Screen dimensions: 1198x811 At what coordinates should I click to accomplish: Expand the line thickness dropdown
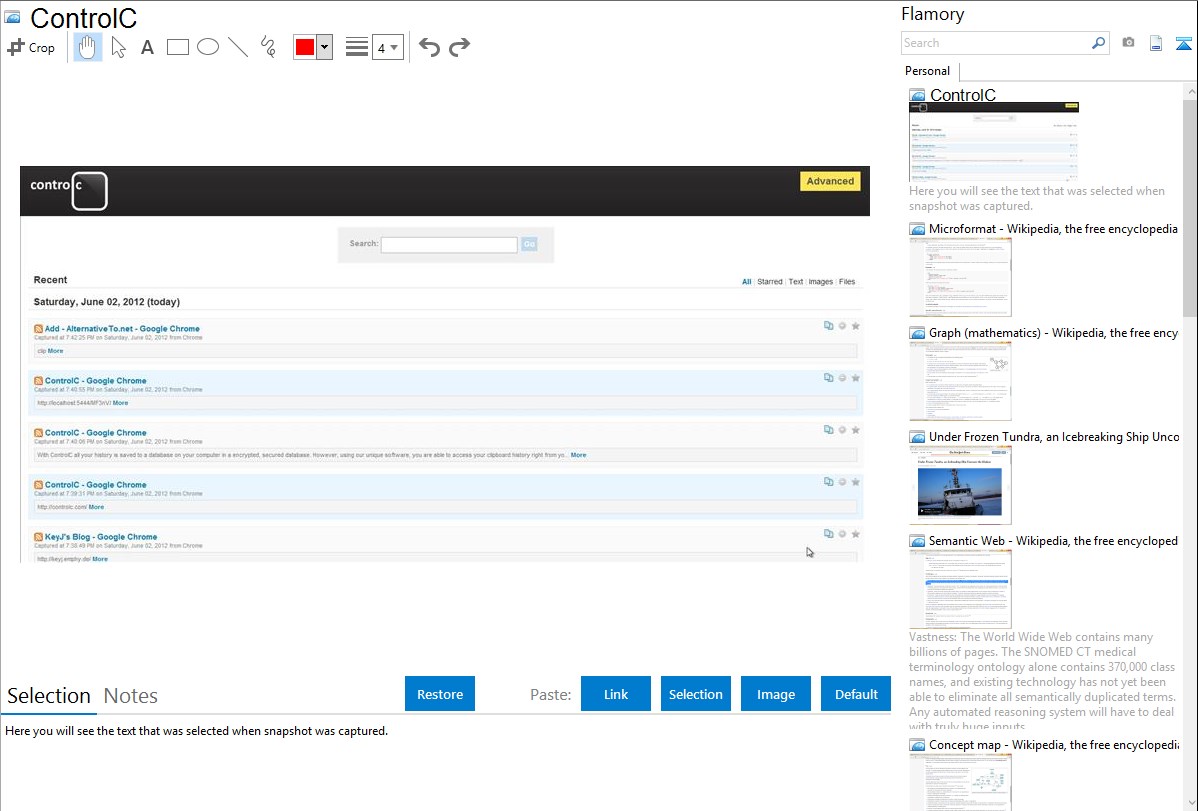(387, 47)
